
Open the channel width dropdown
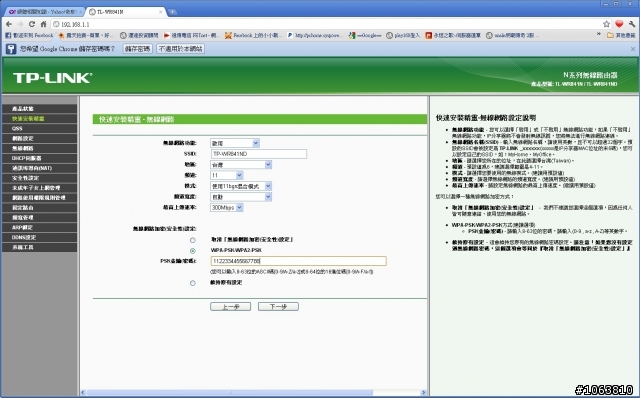(x=241, y=197)
